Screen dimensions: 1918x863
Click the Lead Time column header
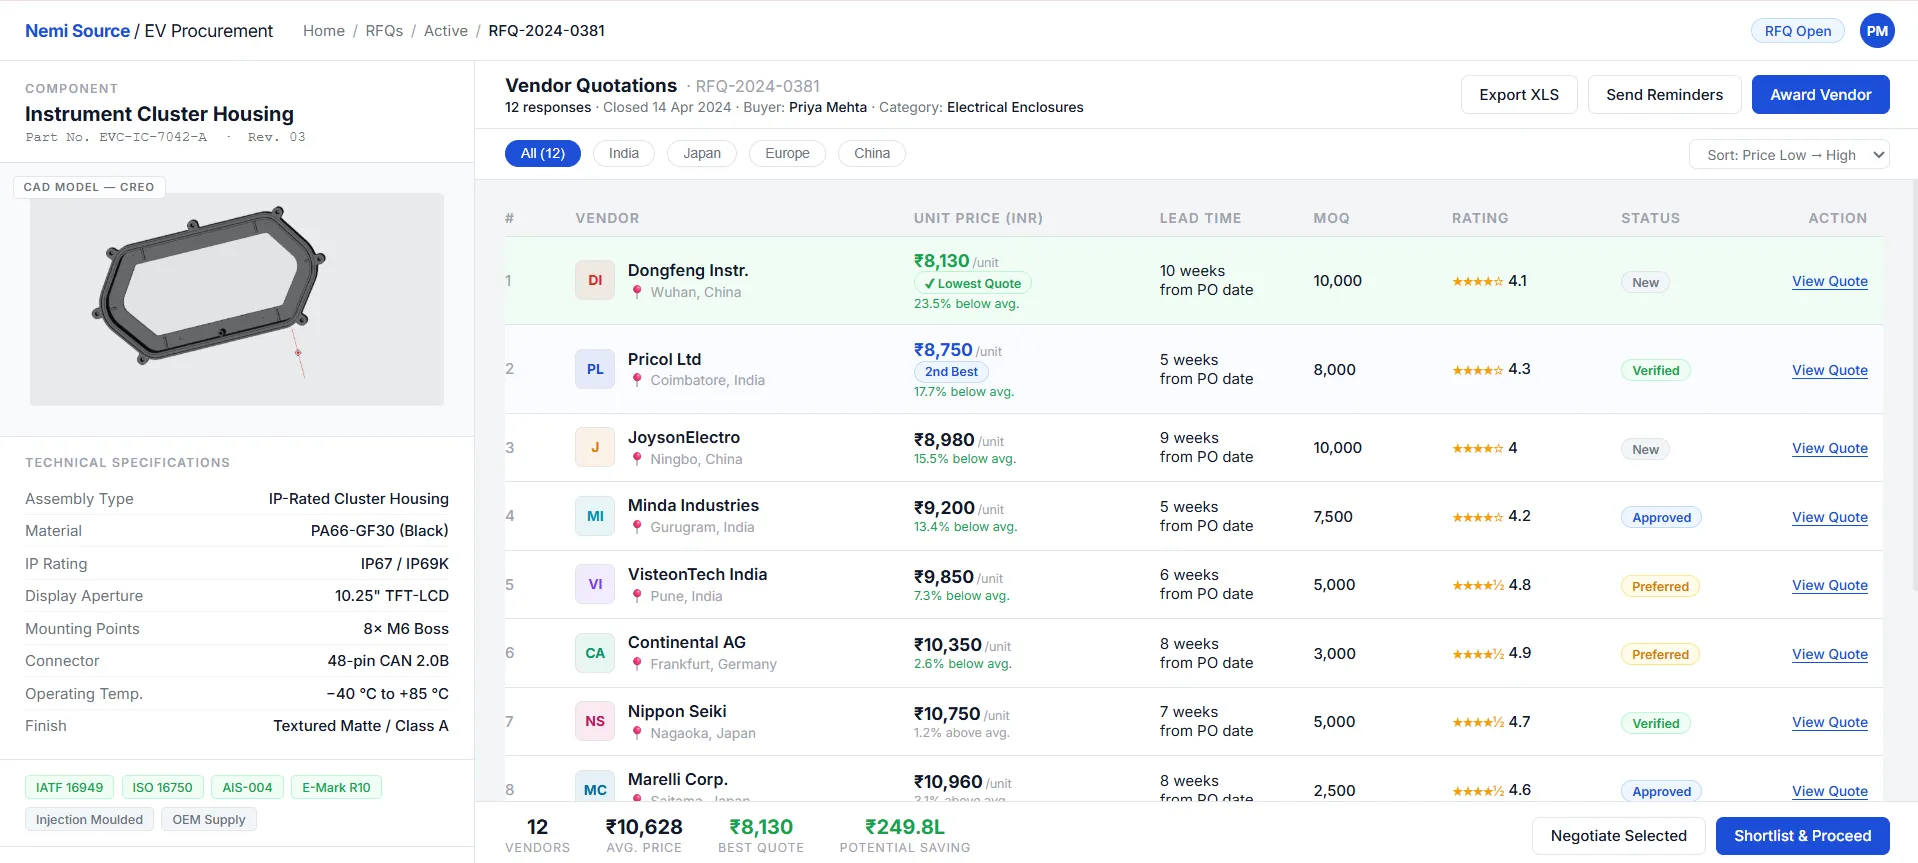[x=1200, y=218]
